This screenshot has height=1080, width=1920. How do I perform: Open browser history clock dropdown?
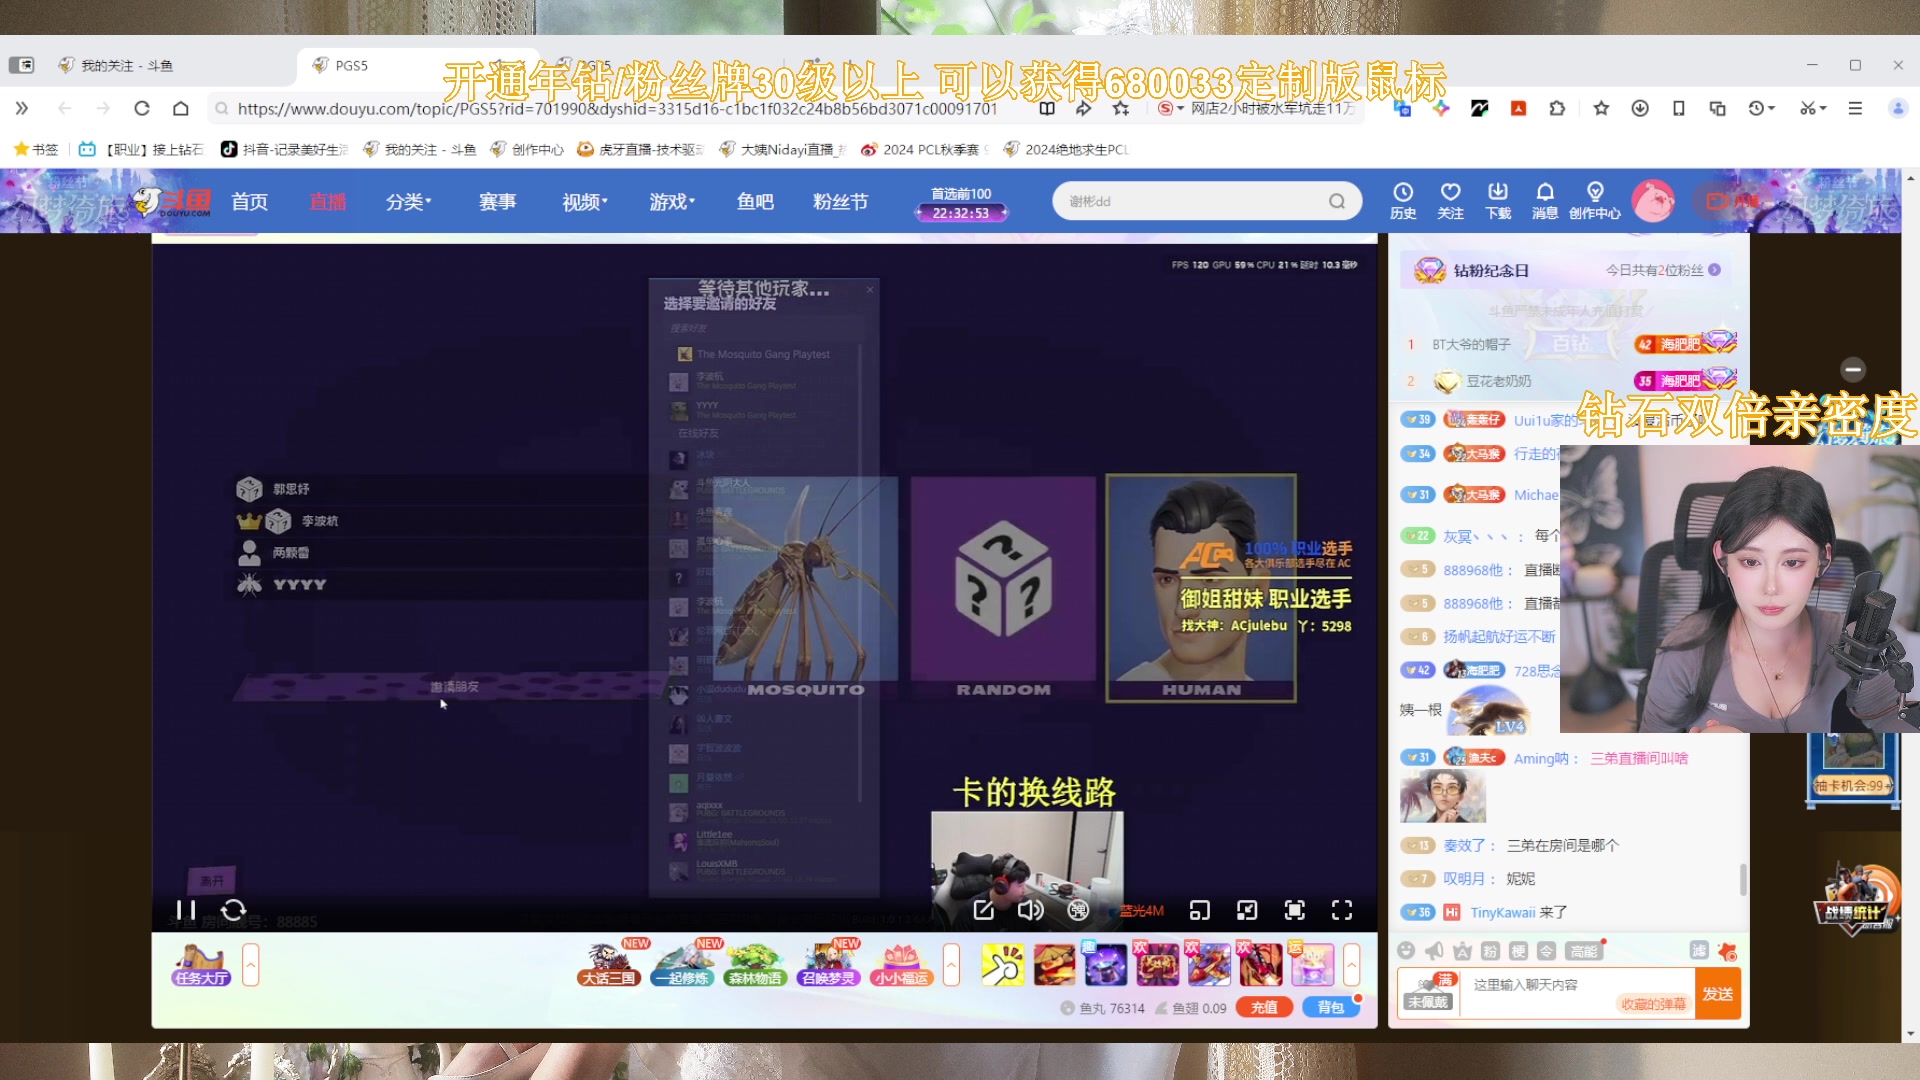pyautogui.click(x=1762, y=108)
